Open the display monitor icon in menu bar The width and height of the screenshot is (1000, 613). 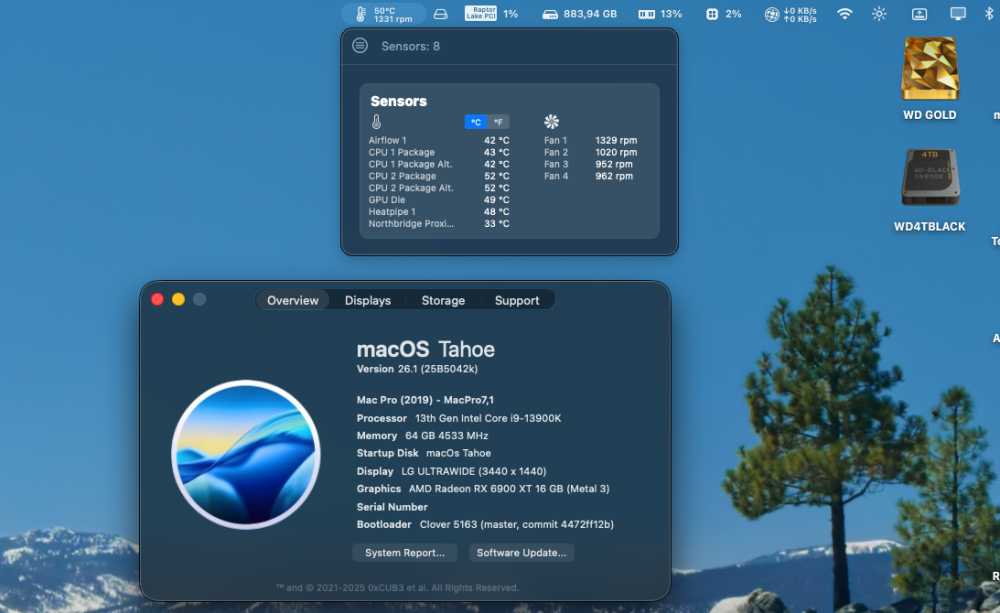pyautogui.click(x=958, y=14)
